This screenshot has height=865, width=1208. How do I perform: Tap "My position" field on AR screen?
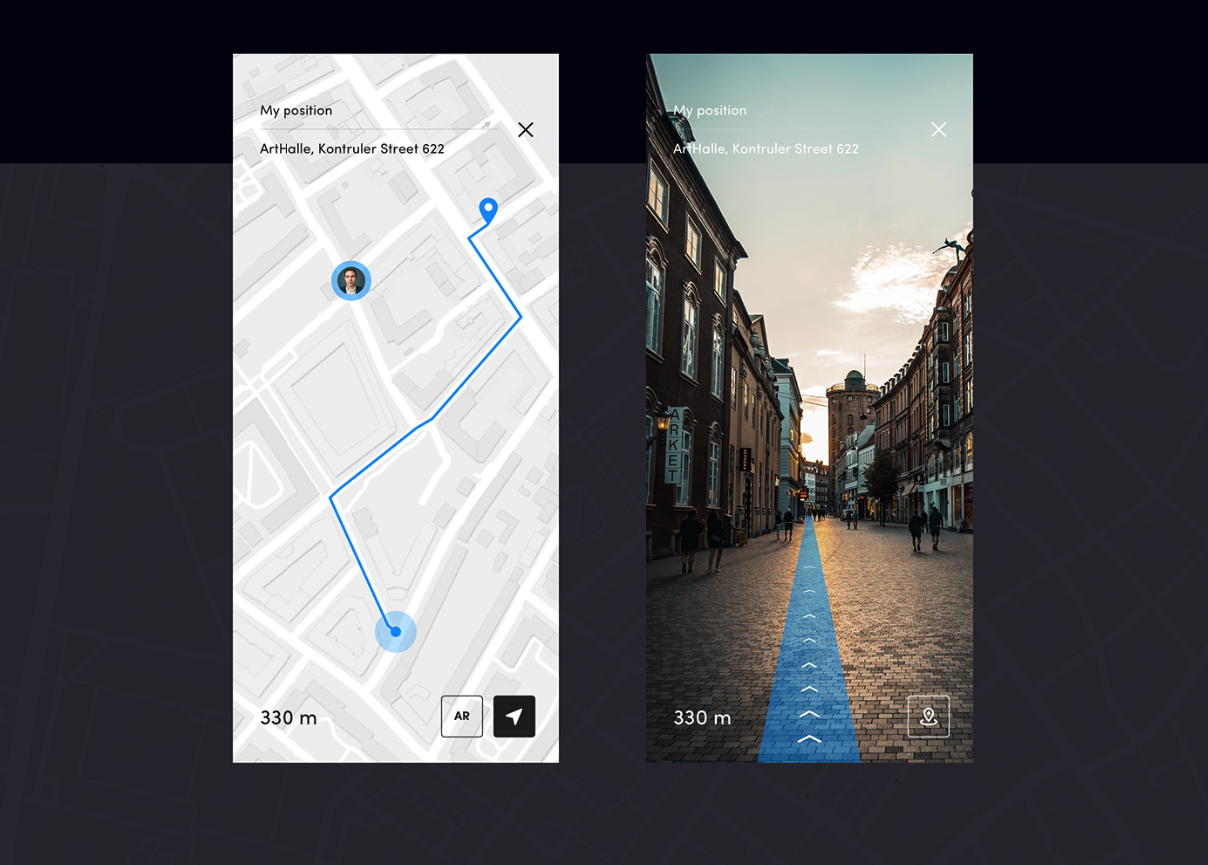[x=709, y=110]
